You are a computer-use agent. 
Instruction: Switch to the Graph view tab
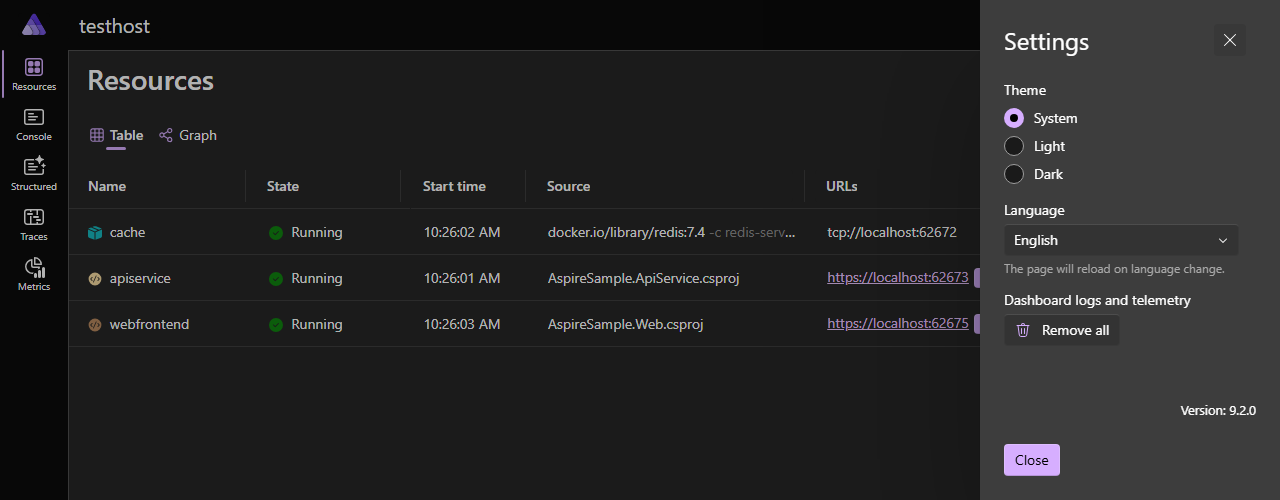[188, 135]
